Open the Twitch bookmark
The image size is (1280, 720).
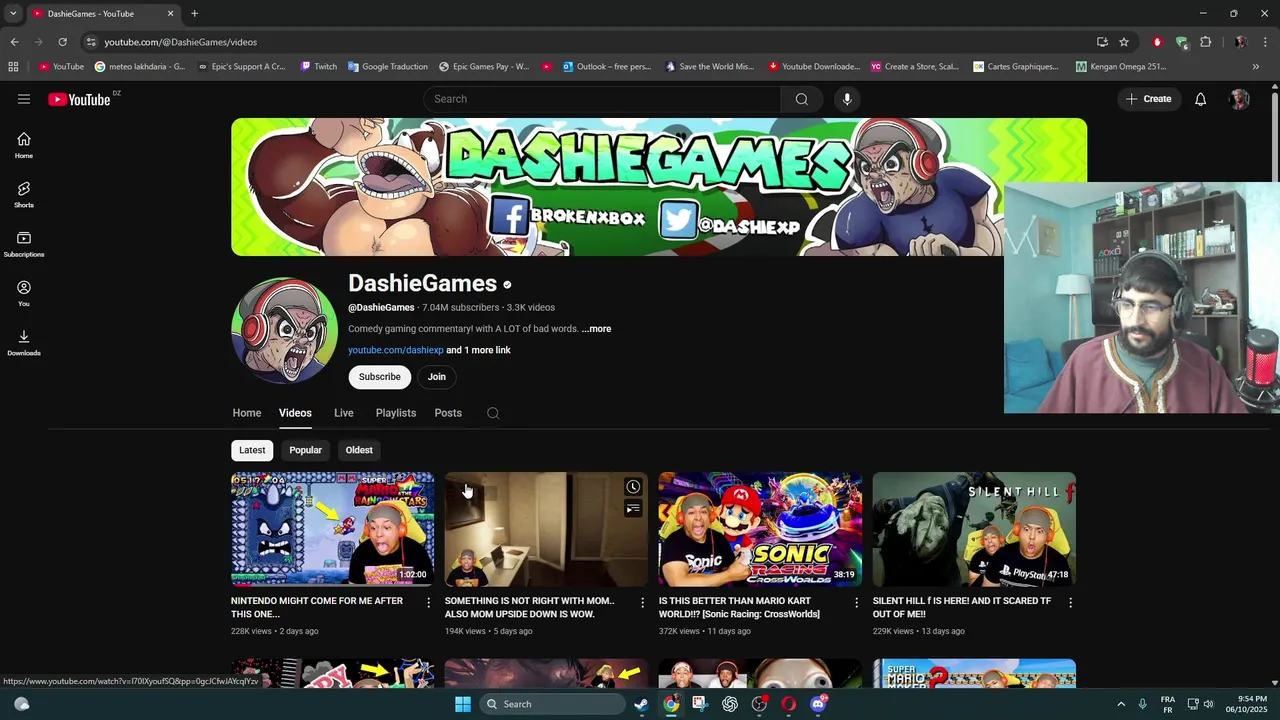tap(319, 67)
